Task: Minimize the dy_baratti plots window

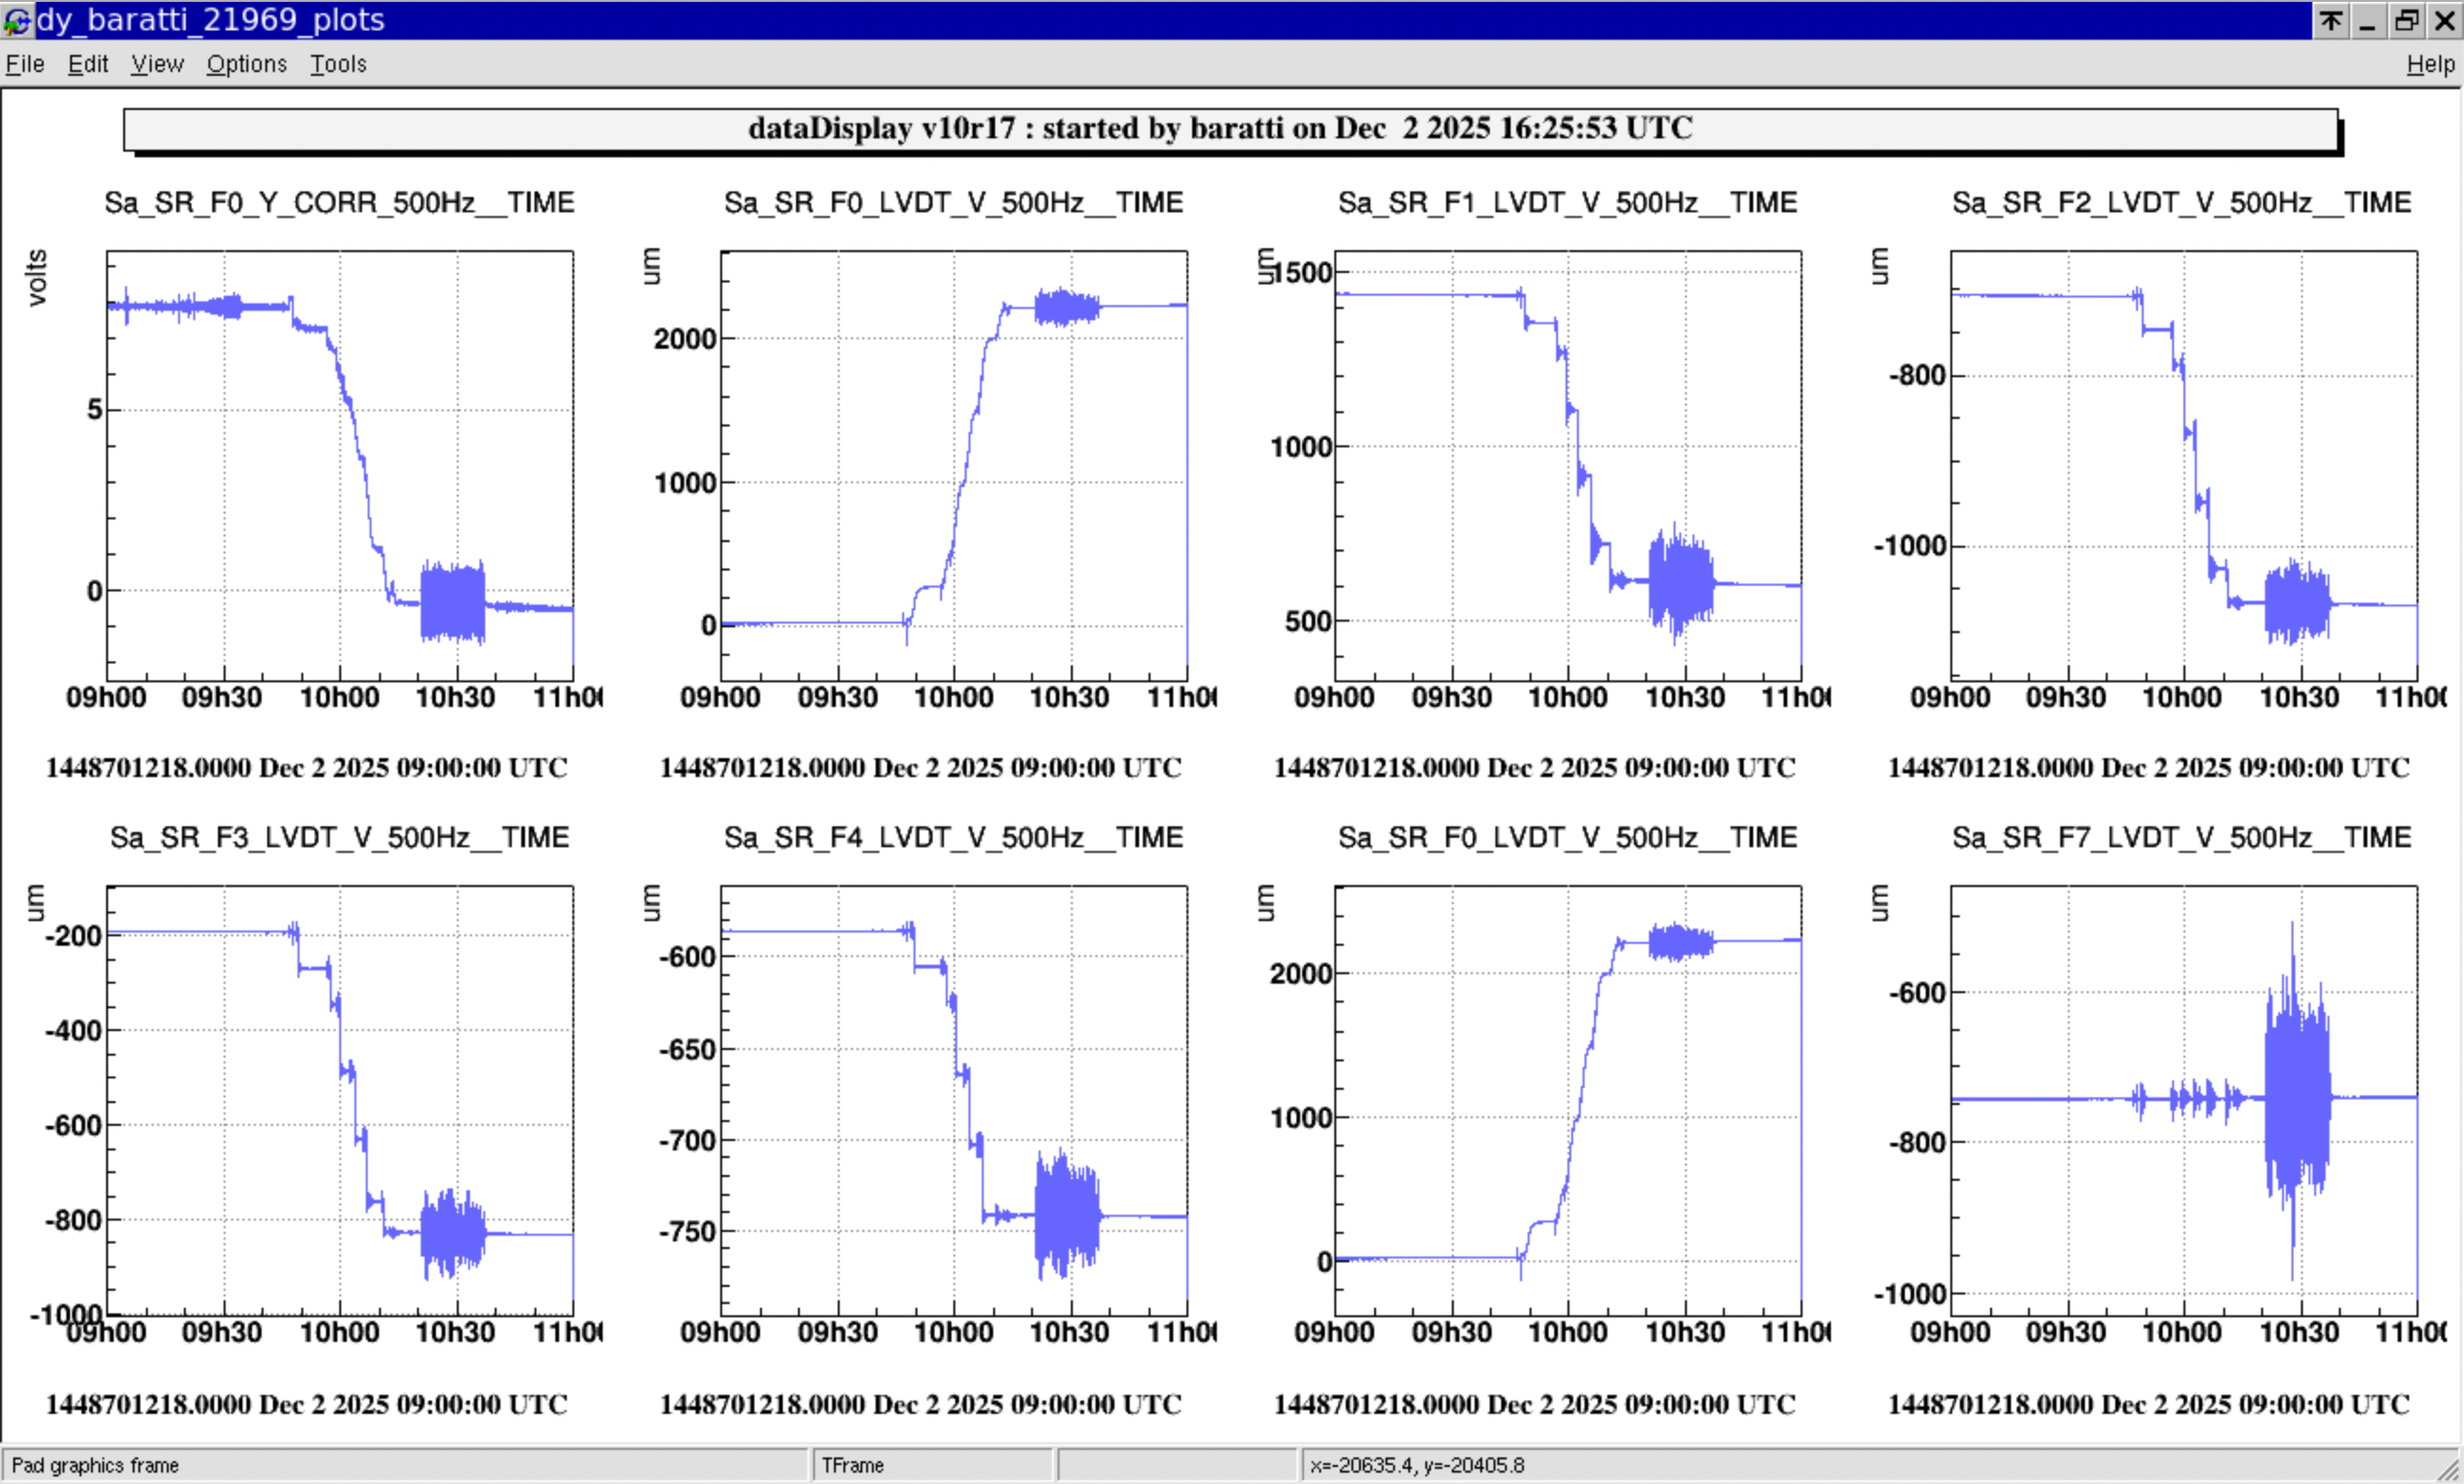Action: pos(2367,19)
